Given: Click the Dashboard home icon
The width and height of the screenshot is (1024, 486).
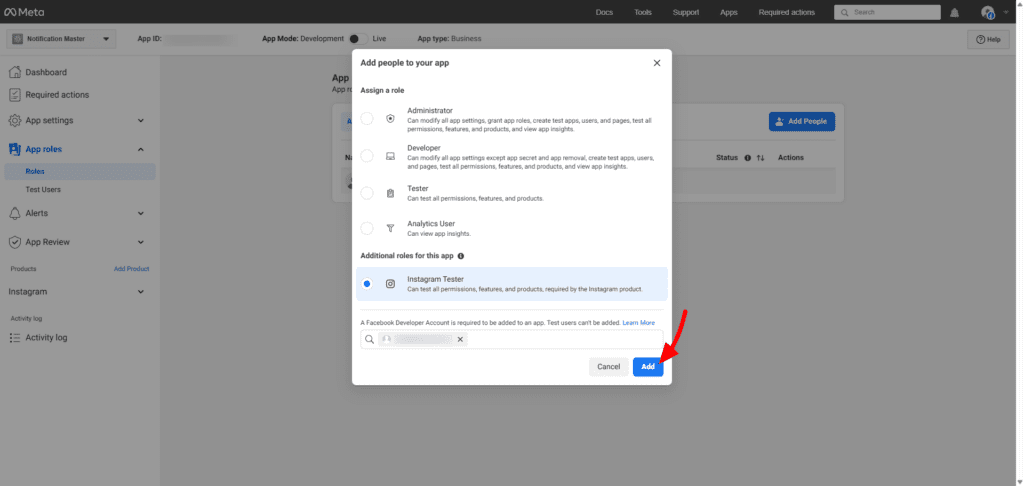Looking at the screenshot, I should (x=14, y=72).
